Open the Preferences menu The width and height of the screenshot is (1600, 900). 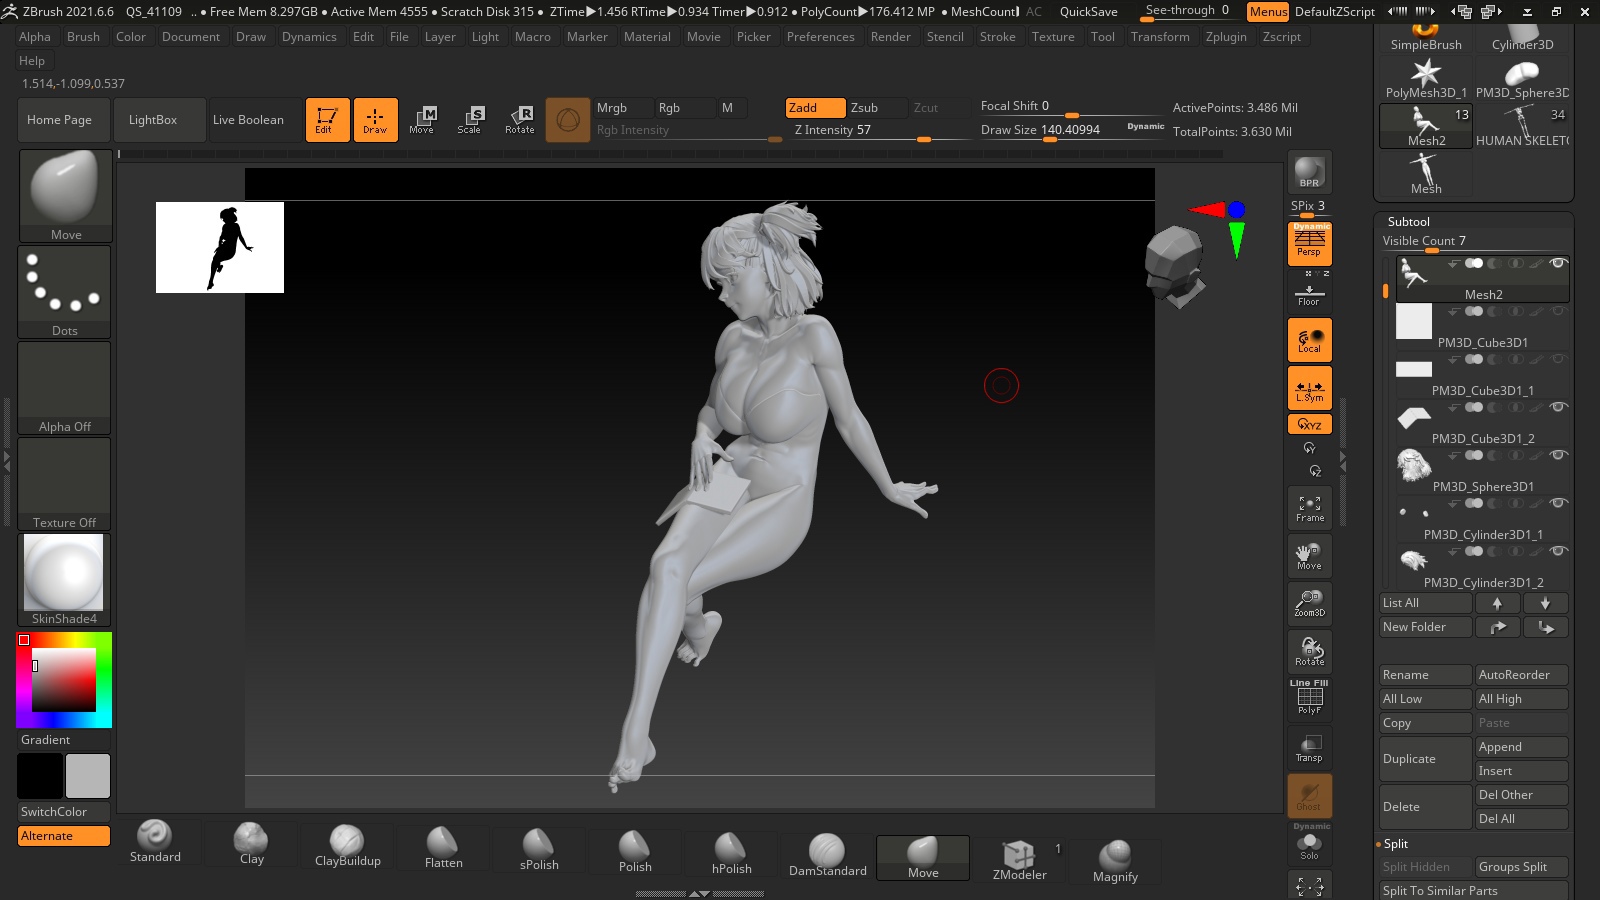point(821,37)
